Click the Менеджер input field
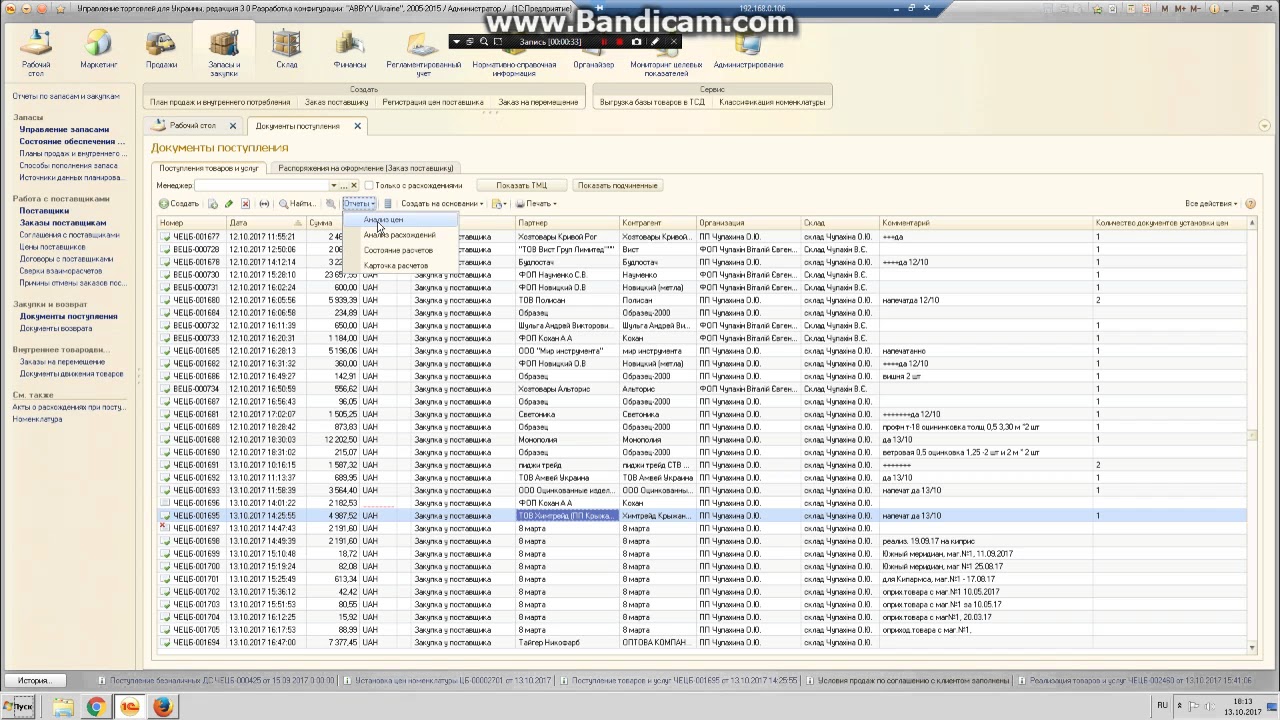 click(x=262, y=186)
